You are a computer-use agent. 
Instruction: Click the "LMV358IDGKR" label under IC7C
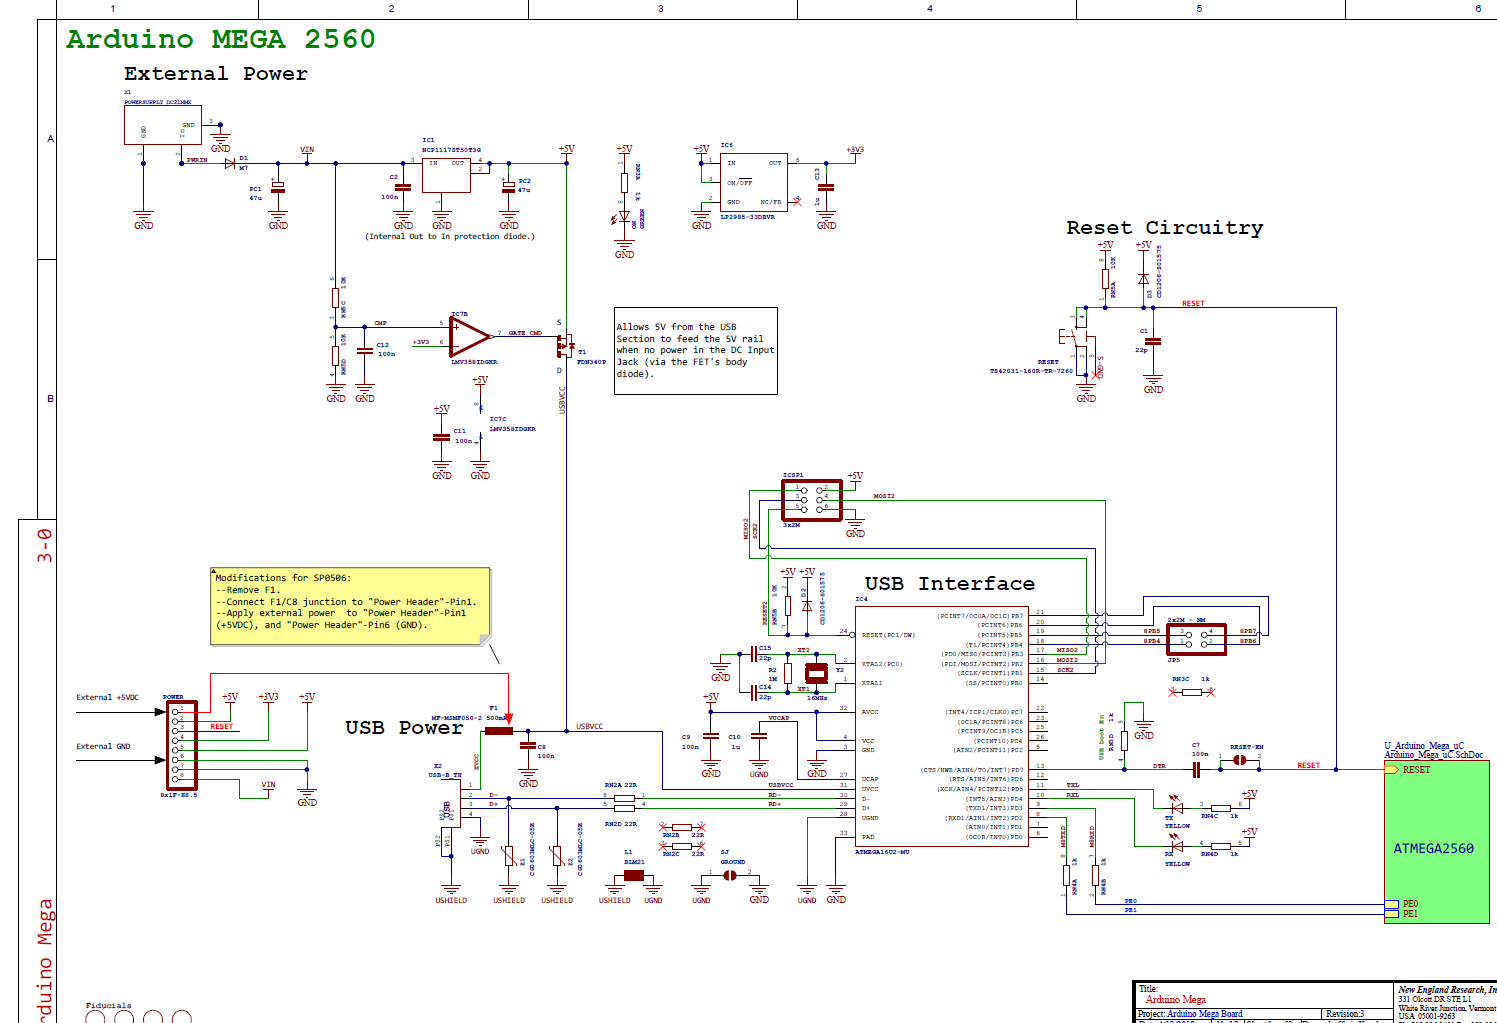click(512, 429)
